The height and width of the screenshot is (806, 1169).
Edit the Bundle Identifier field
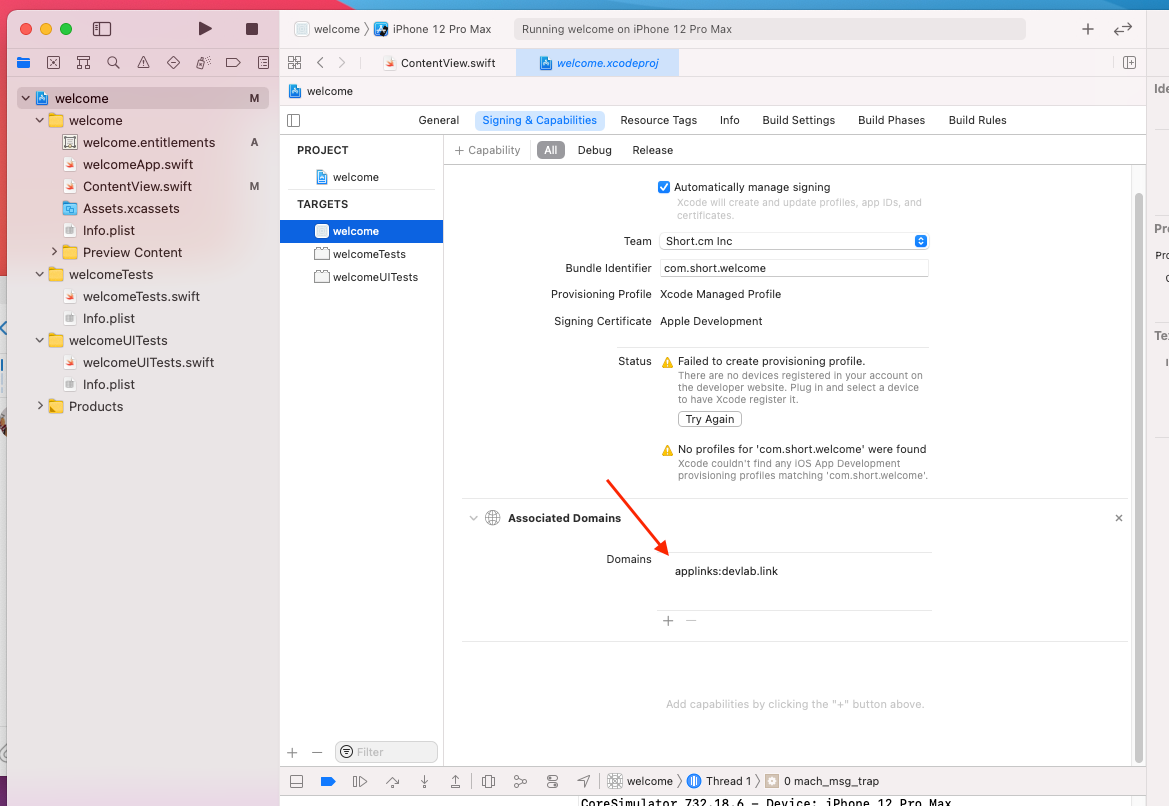[794, 268]
